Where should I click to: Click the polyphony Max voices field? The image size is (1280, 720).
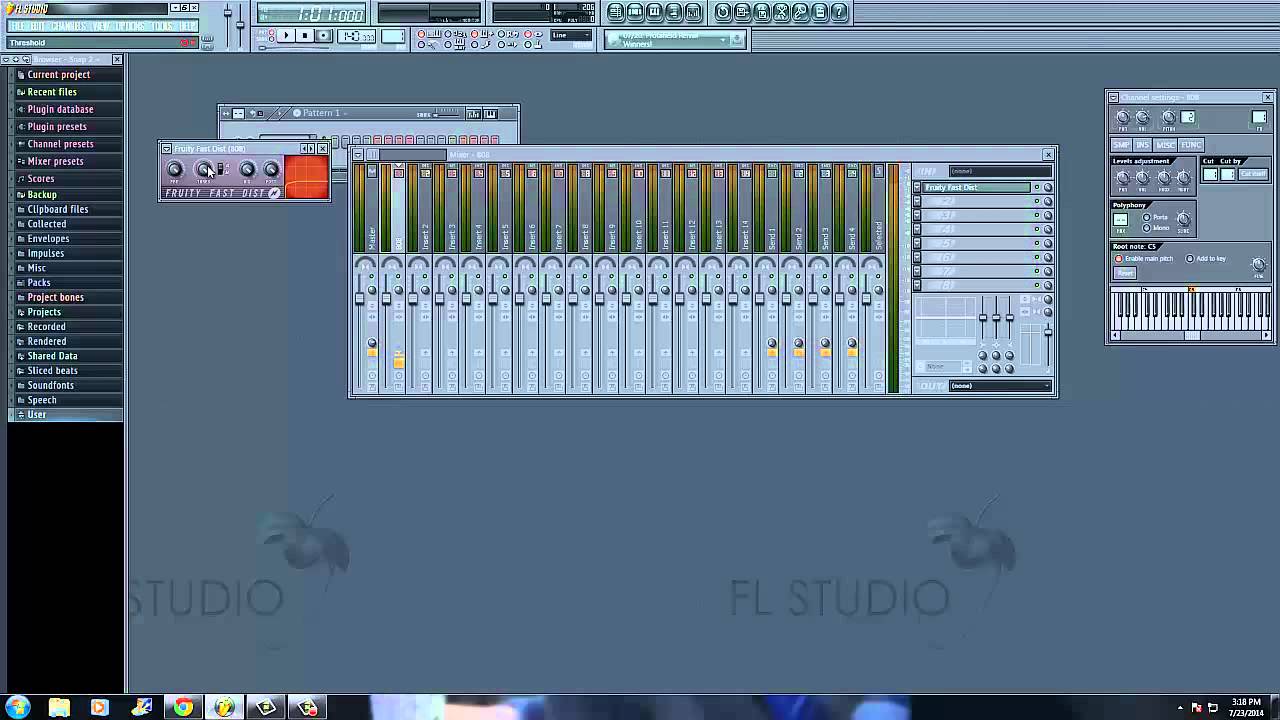[1121, 220]
